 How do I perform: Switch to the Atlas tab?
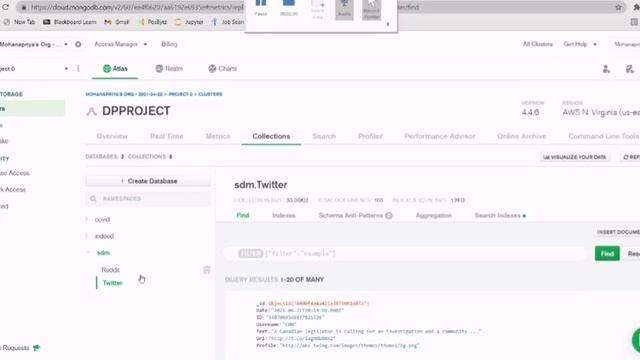coord(115,69)
